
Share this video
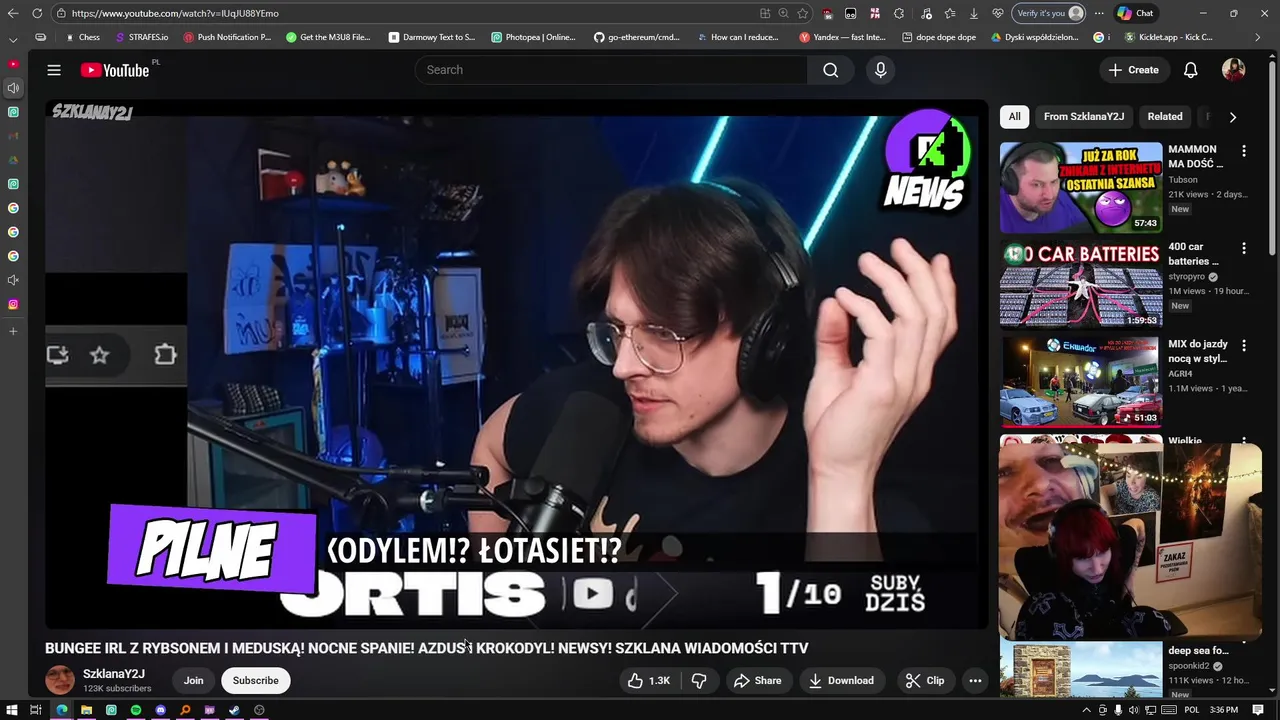(757, 681)
